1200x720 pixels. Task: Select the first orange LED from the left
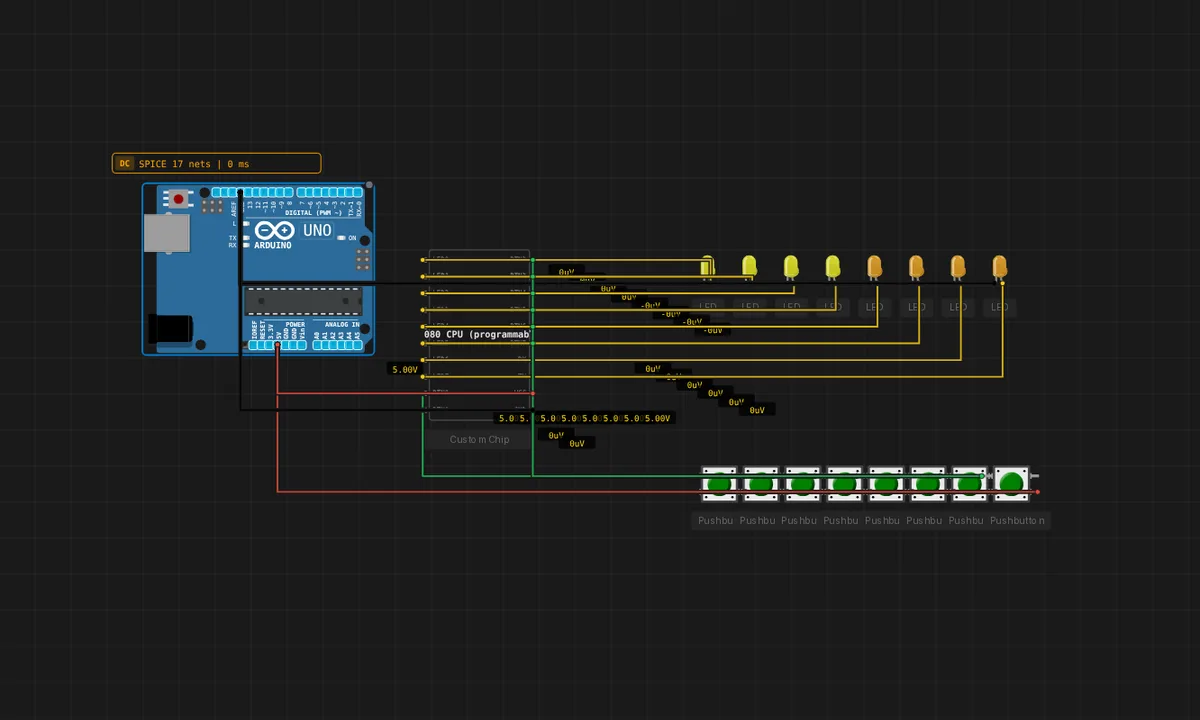874,267
